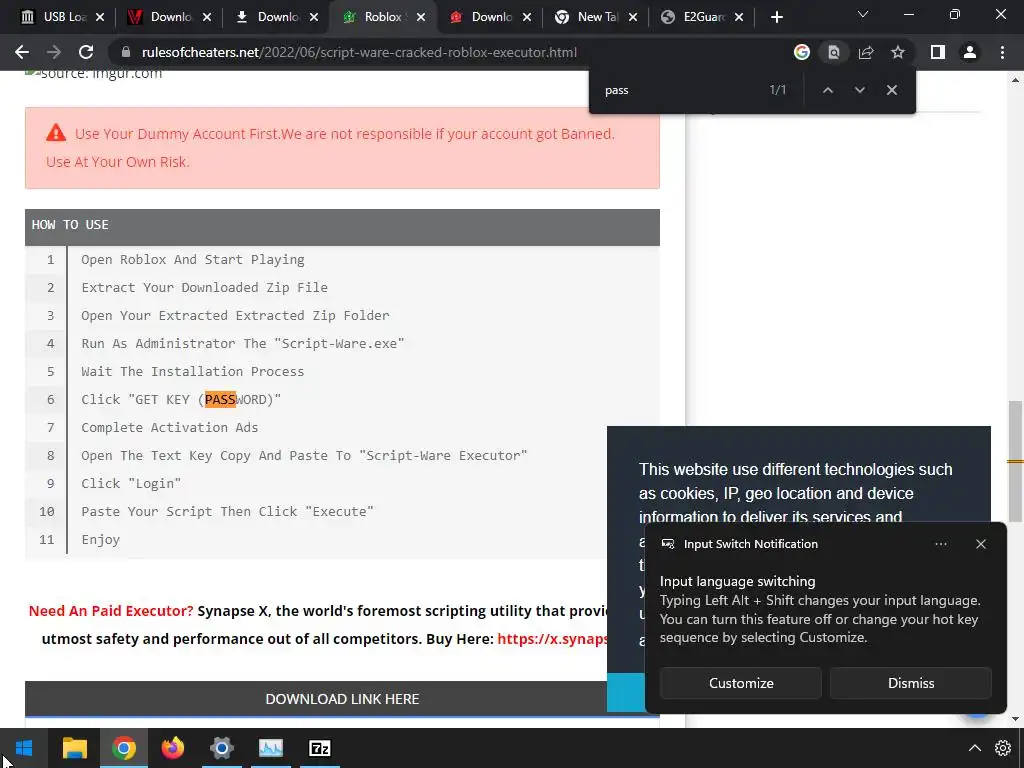Click Customize in Input Switch Notification
1024x768 pixels.
click(x=741, y=683)
